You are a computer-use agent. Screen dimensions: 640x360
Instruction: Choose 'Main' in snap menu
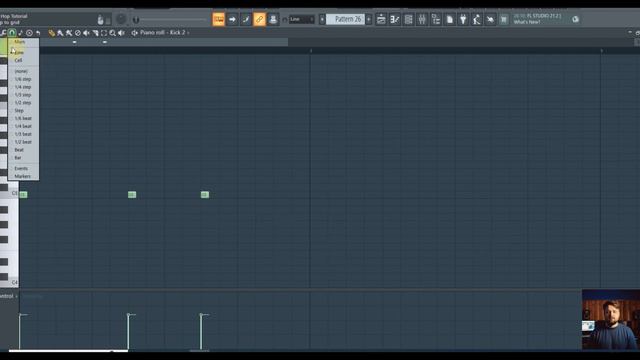click(x=23, y=42)
